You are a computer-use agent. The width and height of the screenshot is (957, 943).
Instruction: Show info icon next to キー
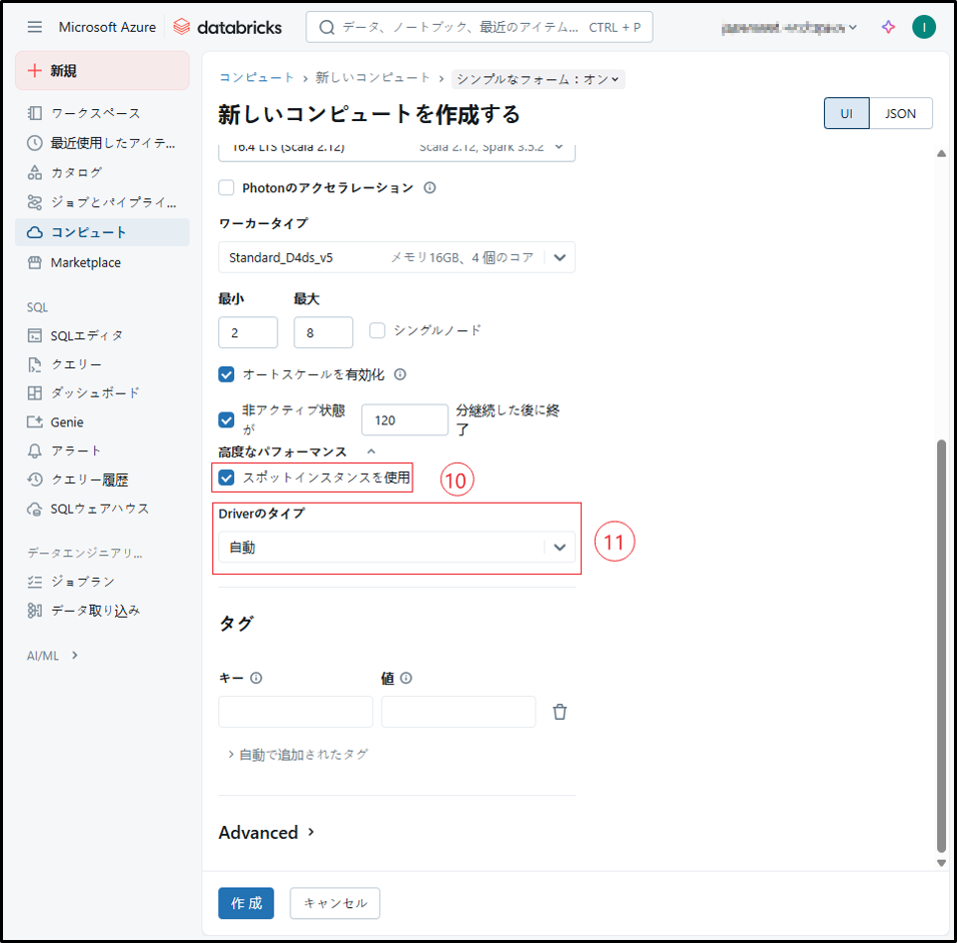click(x=256, y=678)
